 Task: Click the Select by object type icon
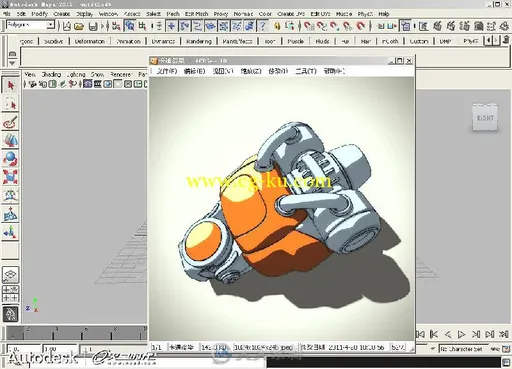click(129, 26)
